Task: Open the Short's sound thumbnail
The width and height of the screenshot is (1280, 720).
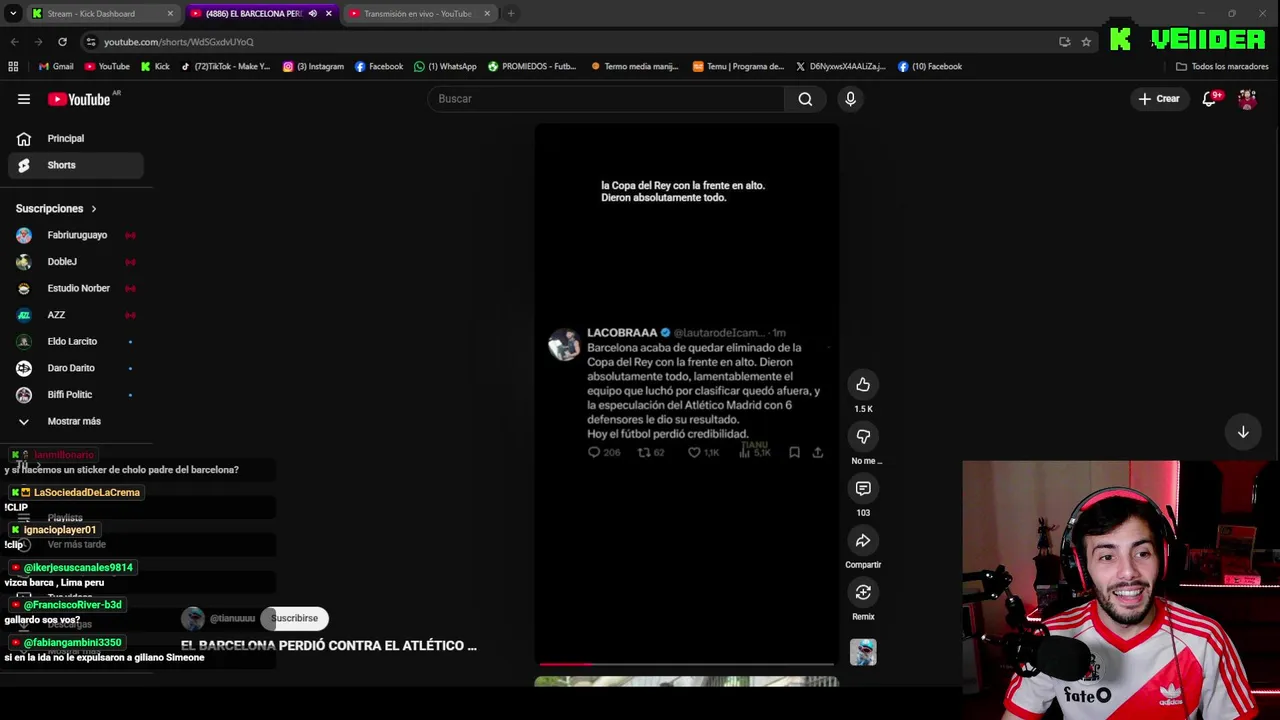Action: click(x=863, y=652)
